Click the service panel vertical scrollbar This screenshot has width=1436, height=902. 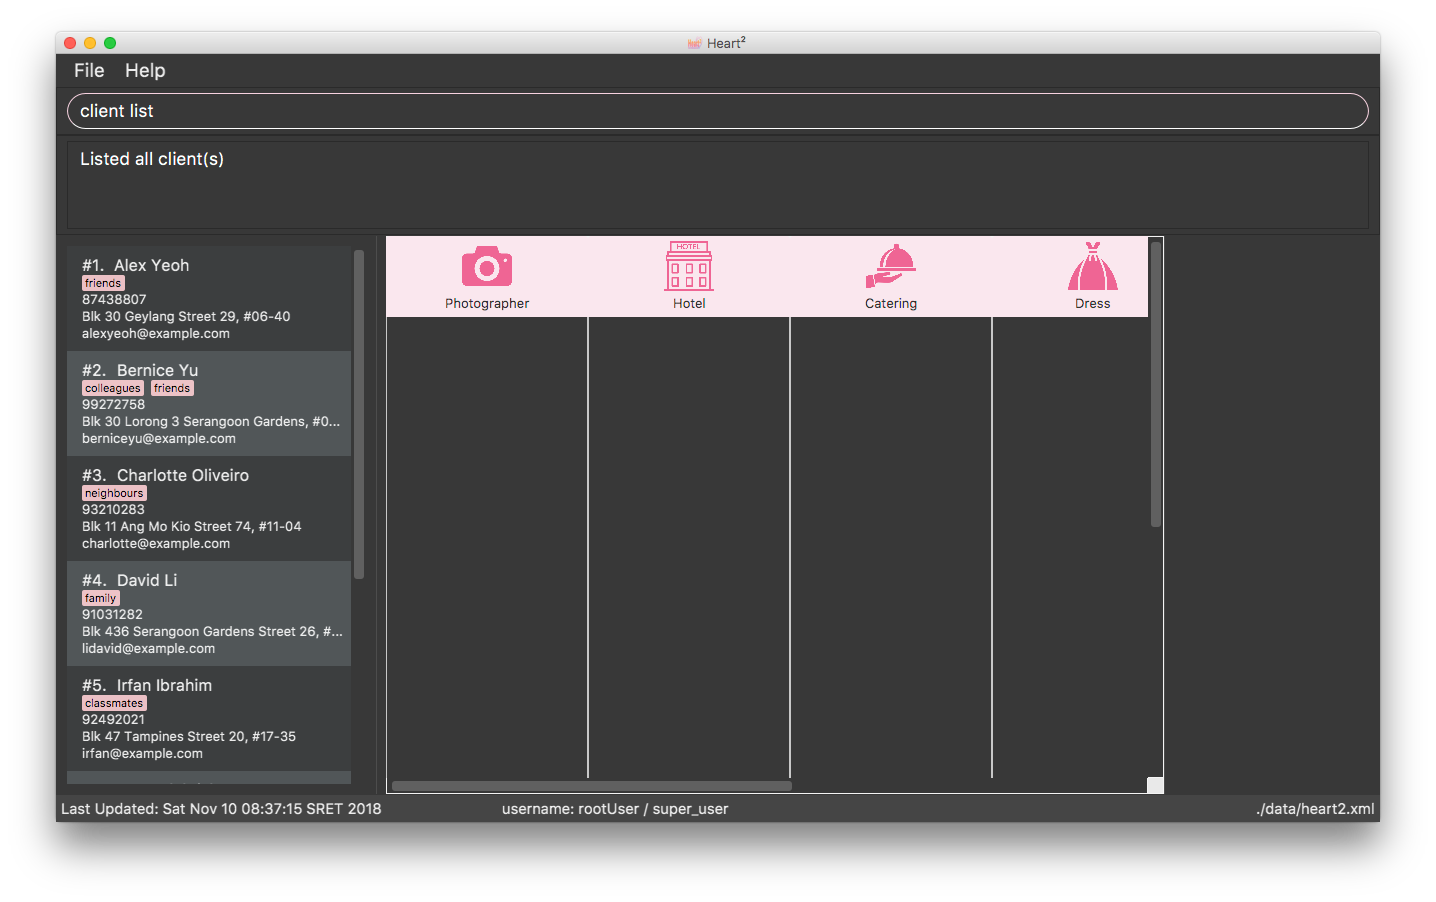[1156, 384]
